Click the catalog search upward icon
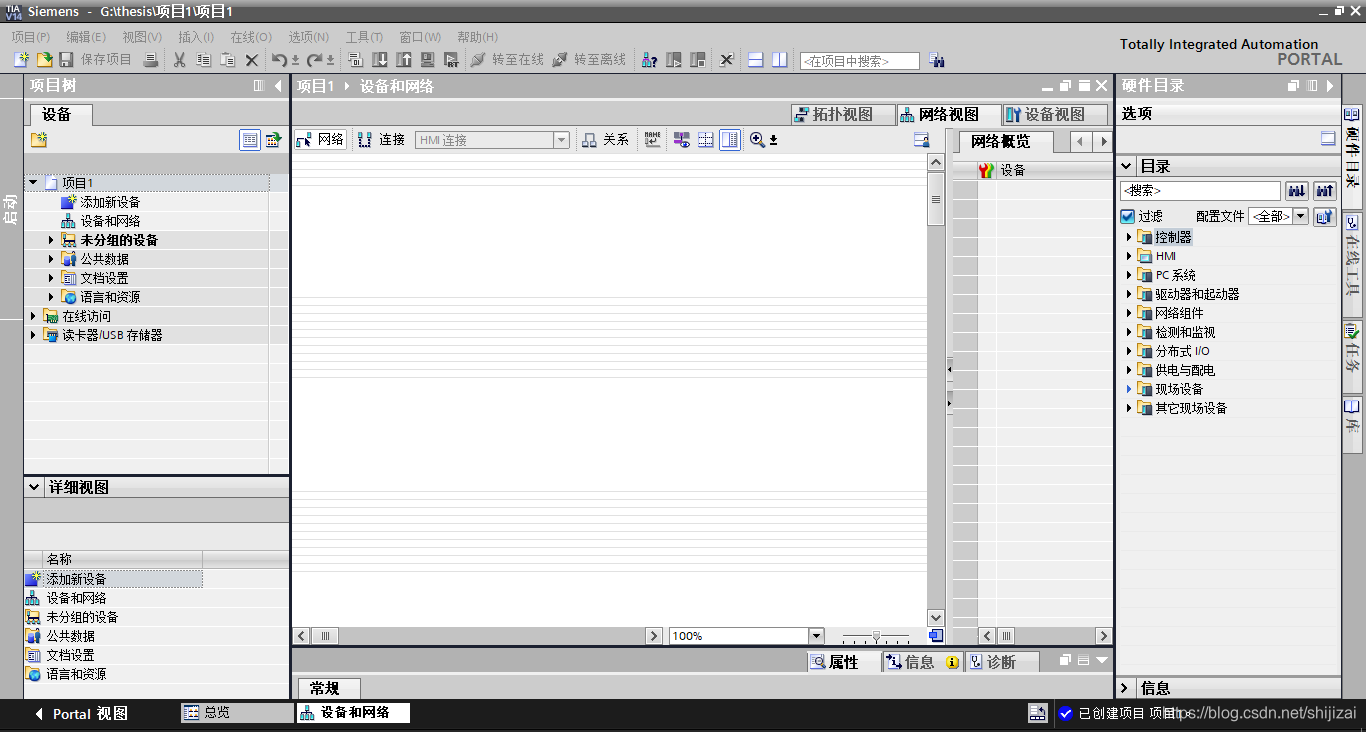Viewport: 1366px width, 732px height. click(x=1325, y=190)
